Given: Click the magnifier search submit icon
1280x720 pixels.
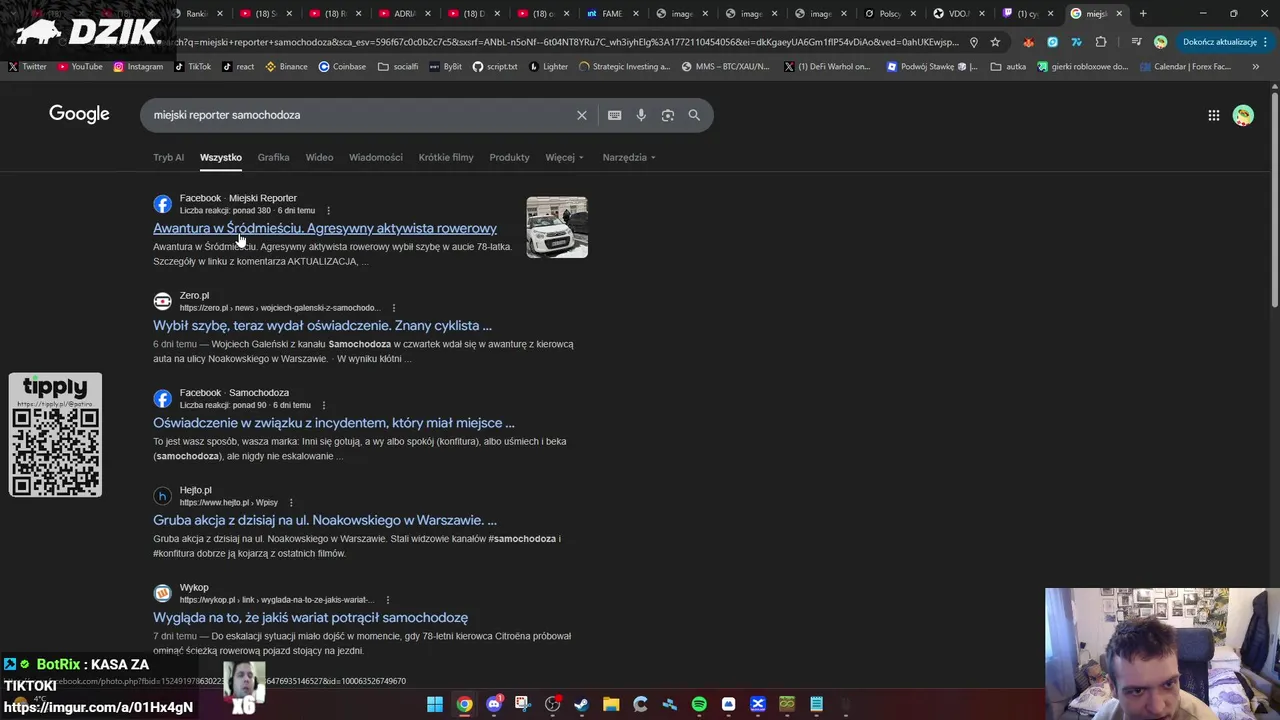Looking at the screenshot, I should (x=694, y=115).
